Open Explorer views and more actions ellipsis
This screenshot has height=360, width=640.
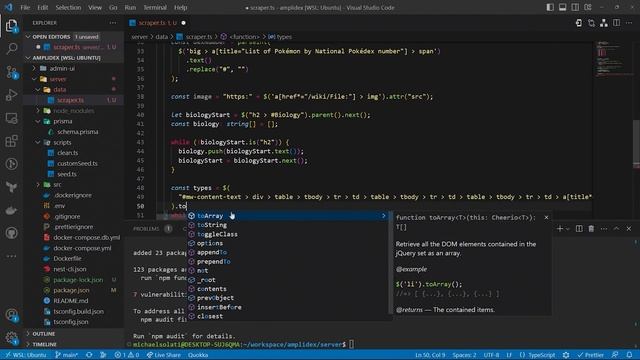pos(113,23)
